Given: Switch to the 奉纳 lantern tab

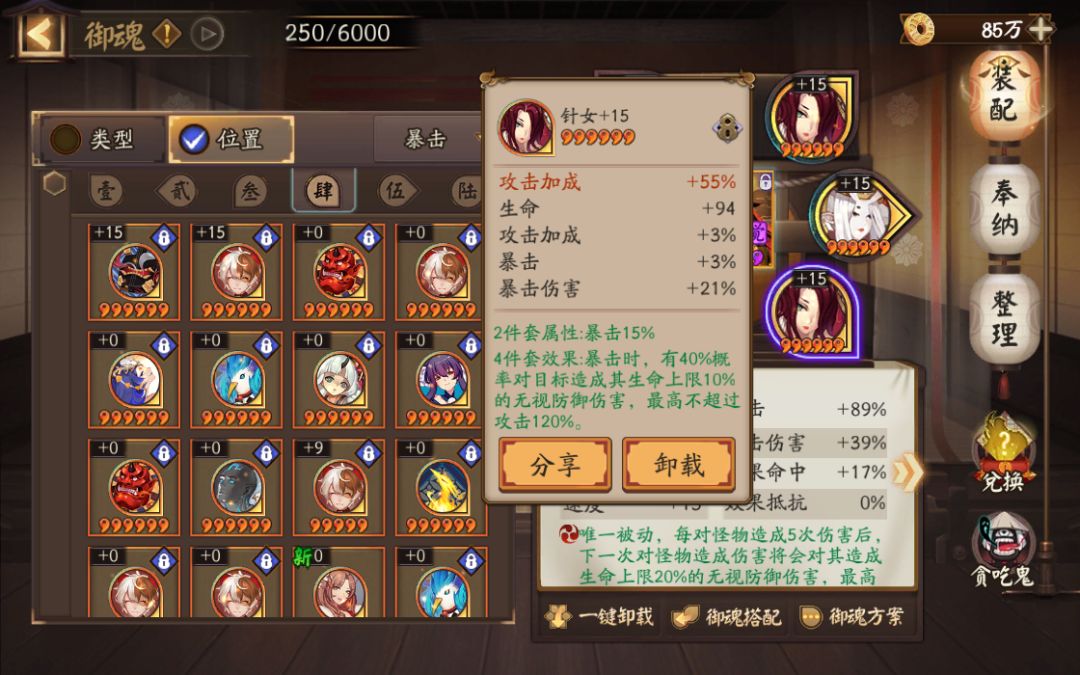Looking at the screenshot, I should click(1004, 209).
